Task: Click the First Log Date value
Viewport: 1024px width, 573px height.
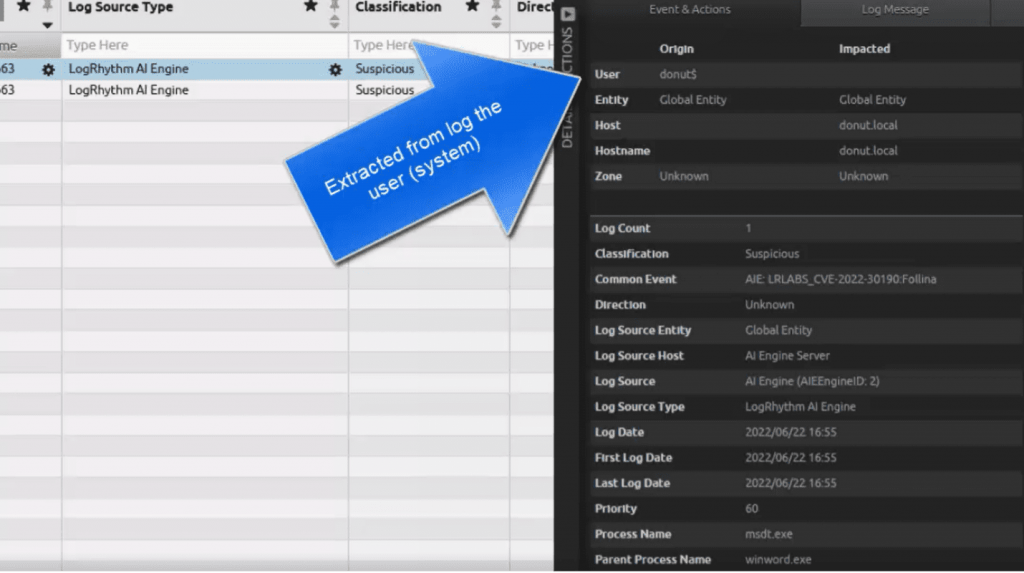Action: [x=790, y=458]
